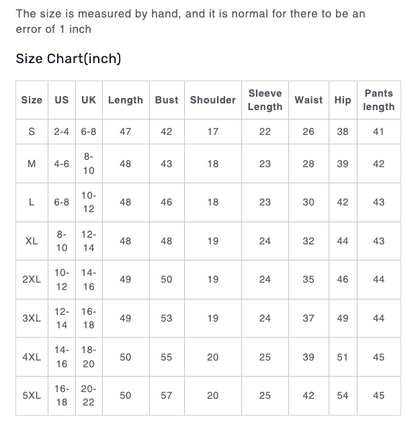Select the pants length 41 cell
This screenshot has height=427, width=416.
pyautogui.click(x=379, y=131)
